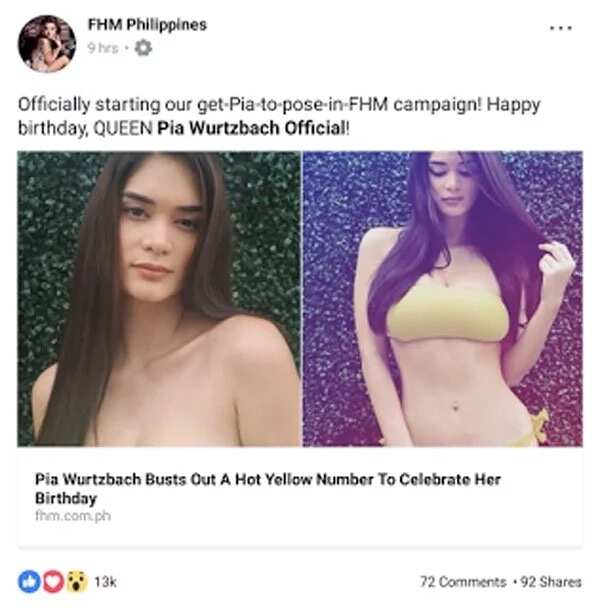
Task: Click the word Birthday in article title
Action: (x=66, y=498)
